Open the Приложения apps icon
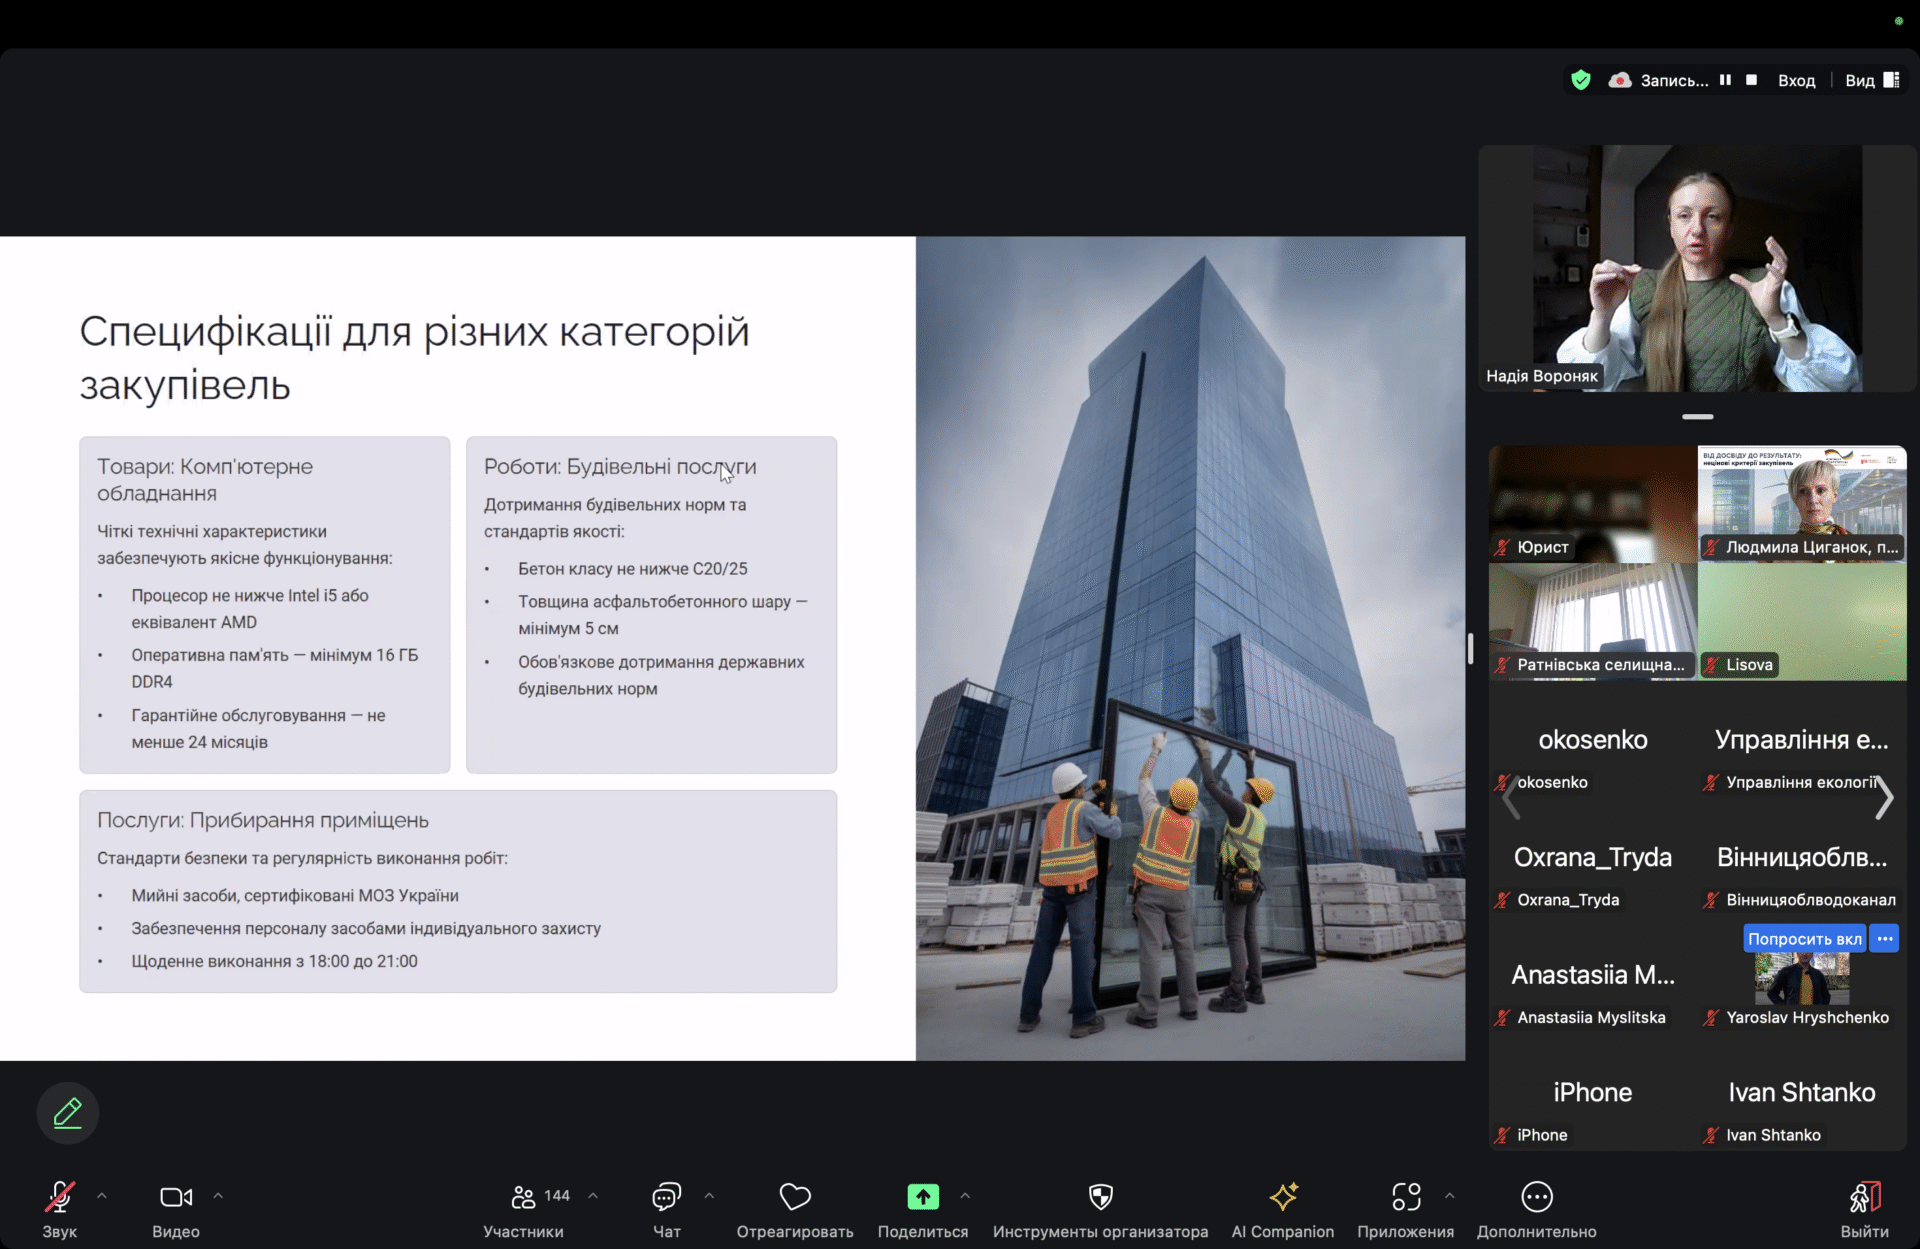Image resolution: width=1920 pixels, height=1249 pixels. coord(1405,1197)
